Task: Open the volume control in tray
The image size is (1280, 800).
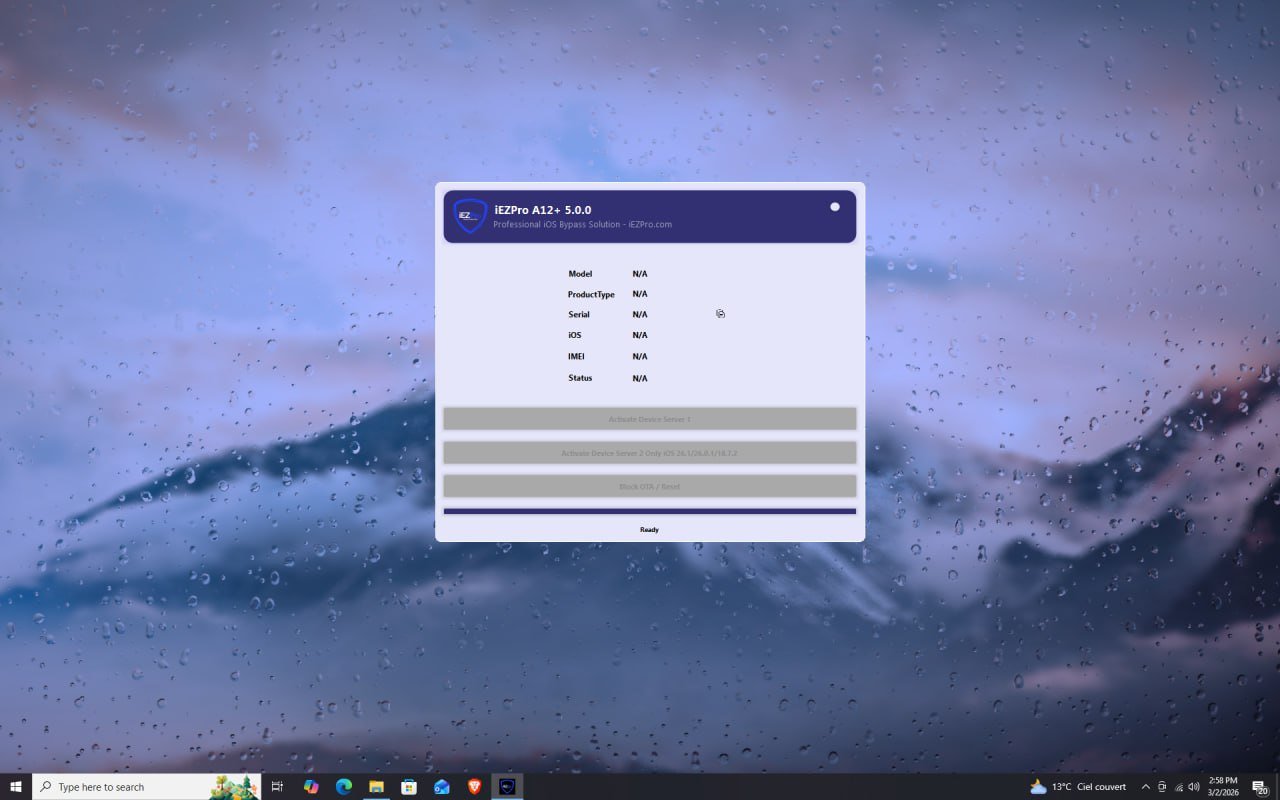Action: [1194, 787]
